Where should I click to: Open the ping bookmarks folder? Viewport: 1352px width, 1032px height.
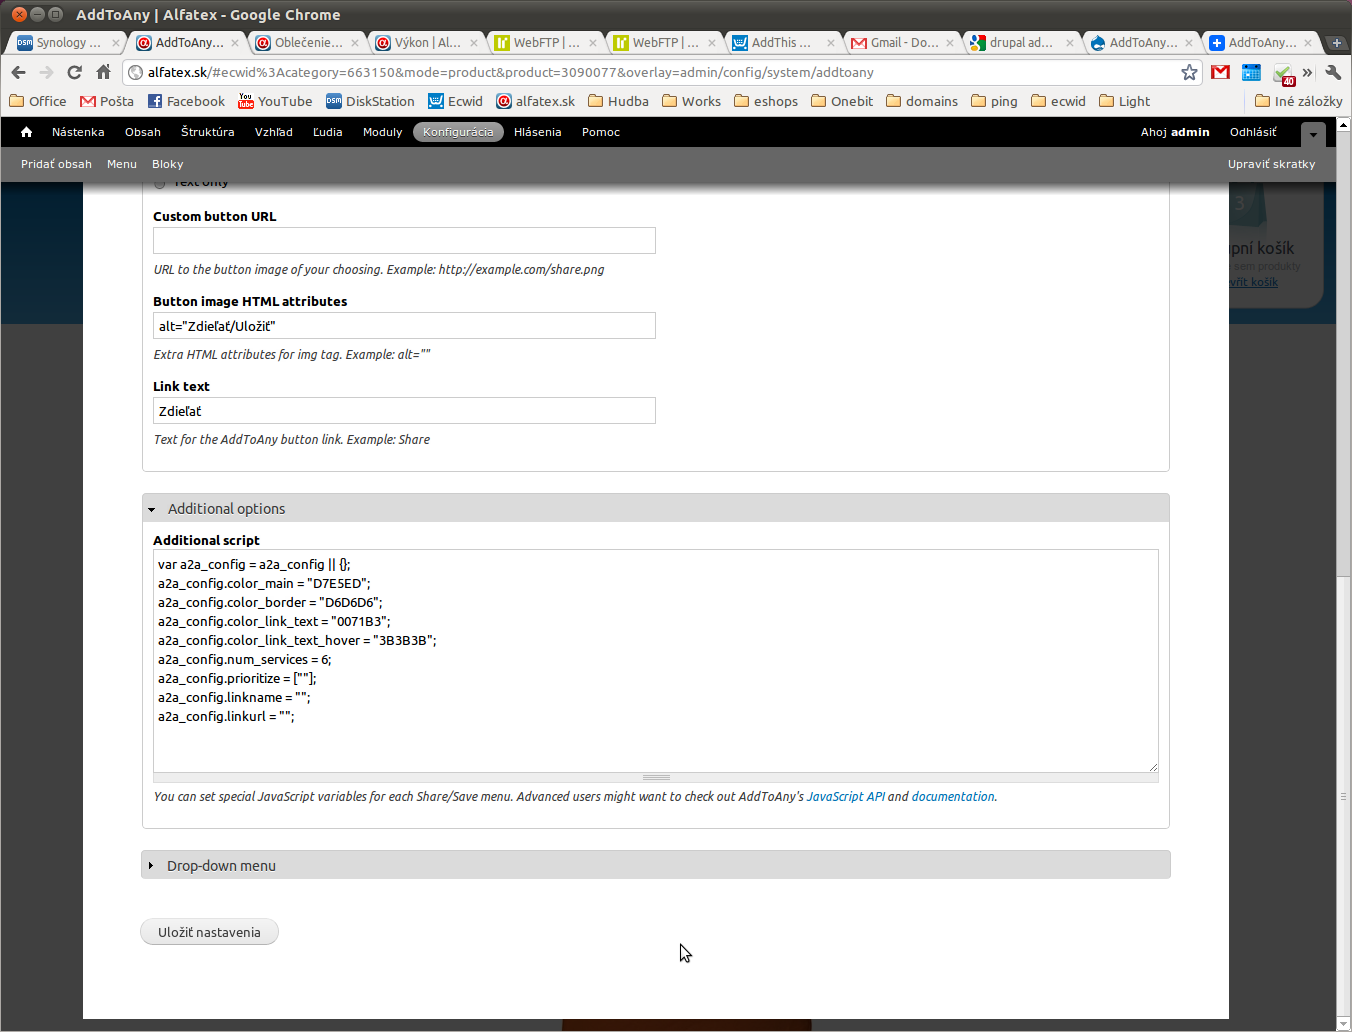coord(994,101)
